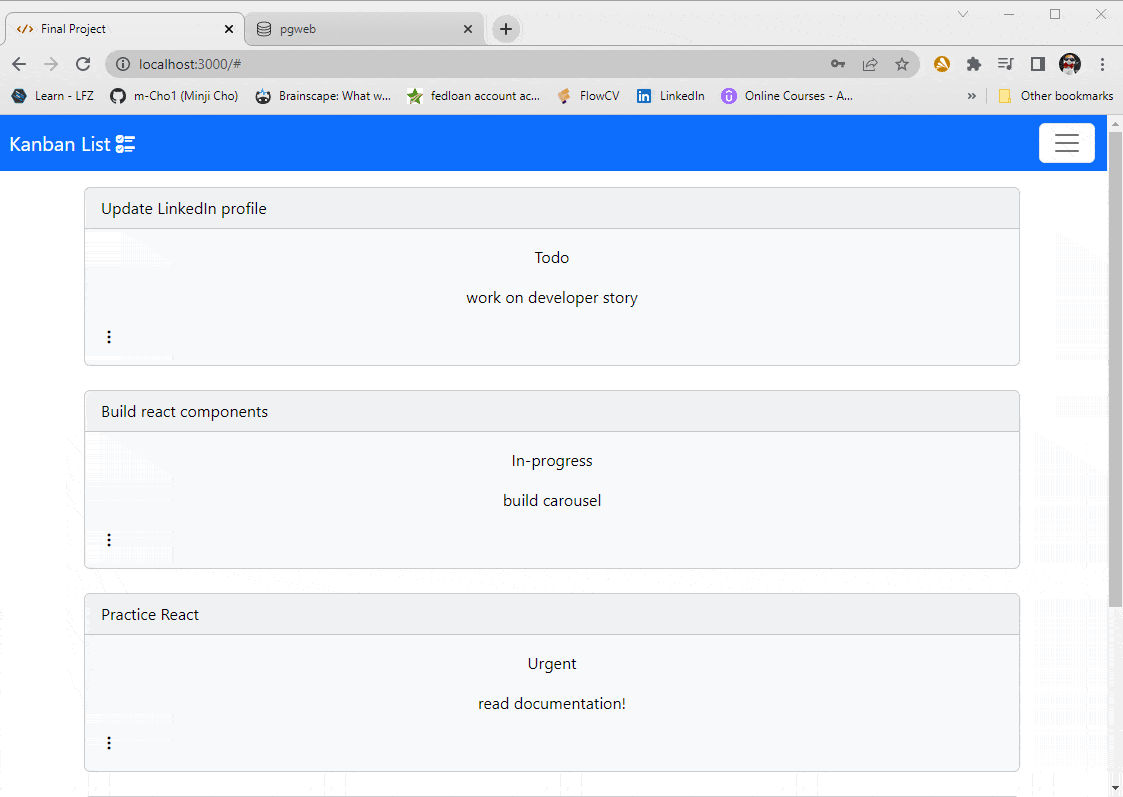Open saved passwords key icon
This screenshot has width=1123, height=797.
pos(837,64)
